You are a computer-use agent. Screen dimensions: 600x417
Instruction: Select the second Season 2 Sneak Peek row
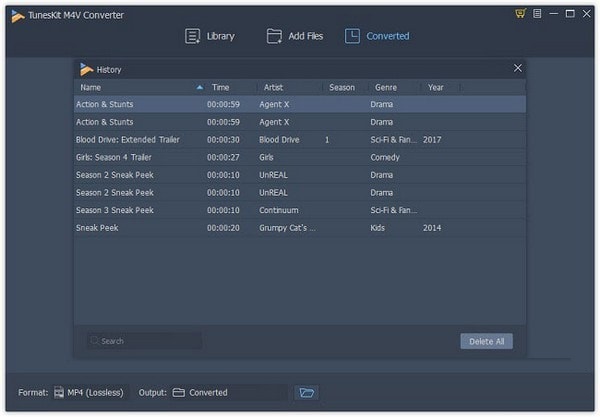tap(300, 192)
